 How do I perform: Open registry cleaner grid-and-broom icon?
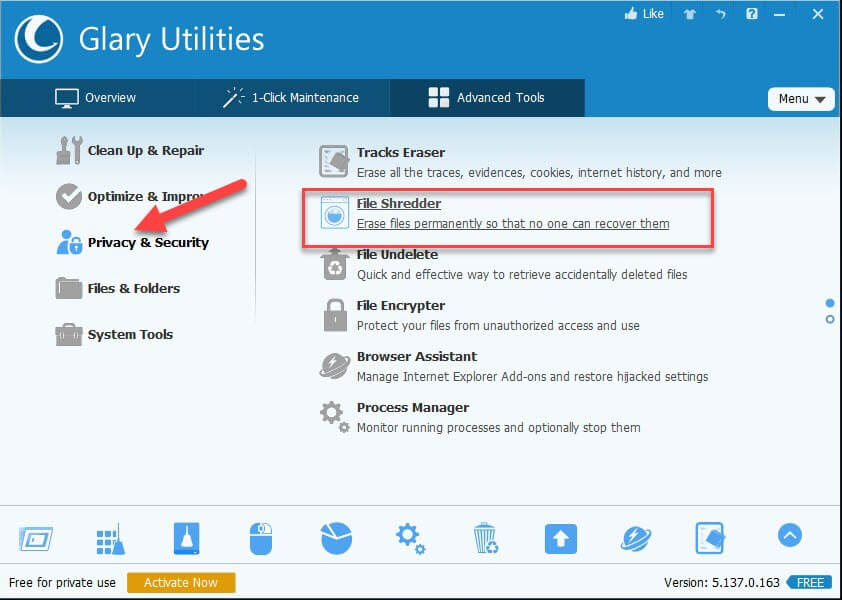click(x=111, y=539)
